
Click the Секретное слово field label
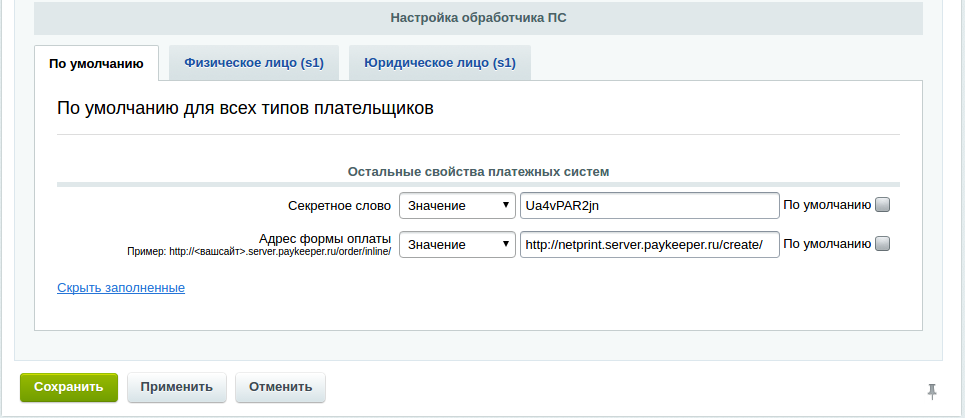pos(338,205)
